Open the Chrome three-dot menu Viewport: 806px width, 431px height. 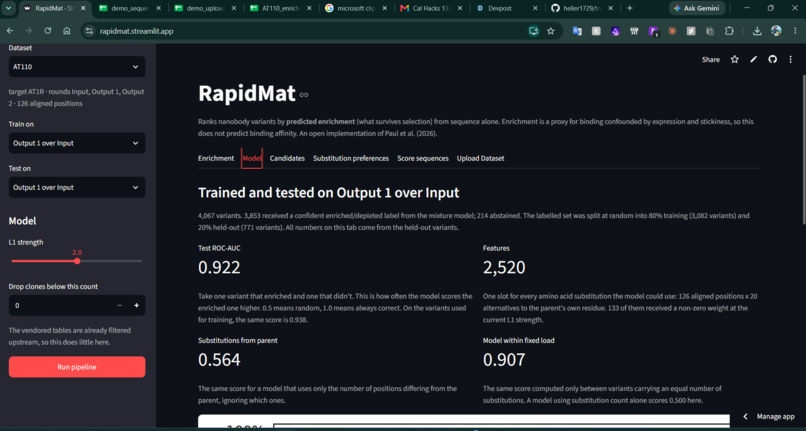click(794, 31)
